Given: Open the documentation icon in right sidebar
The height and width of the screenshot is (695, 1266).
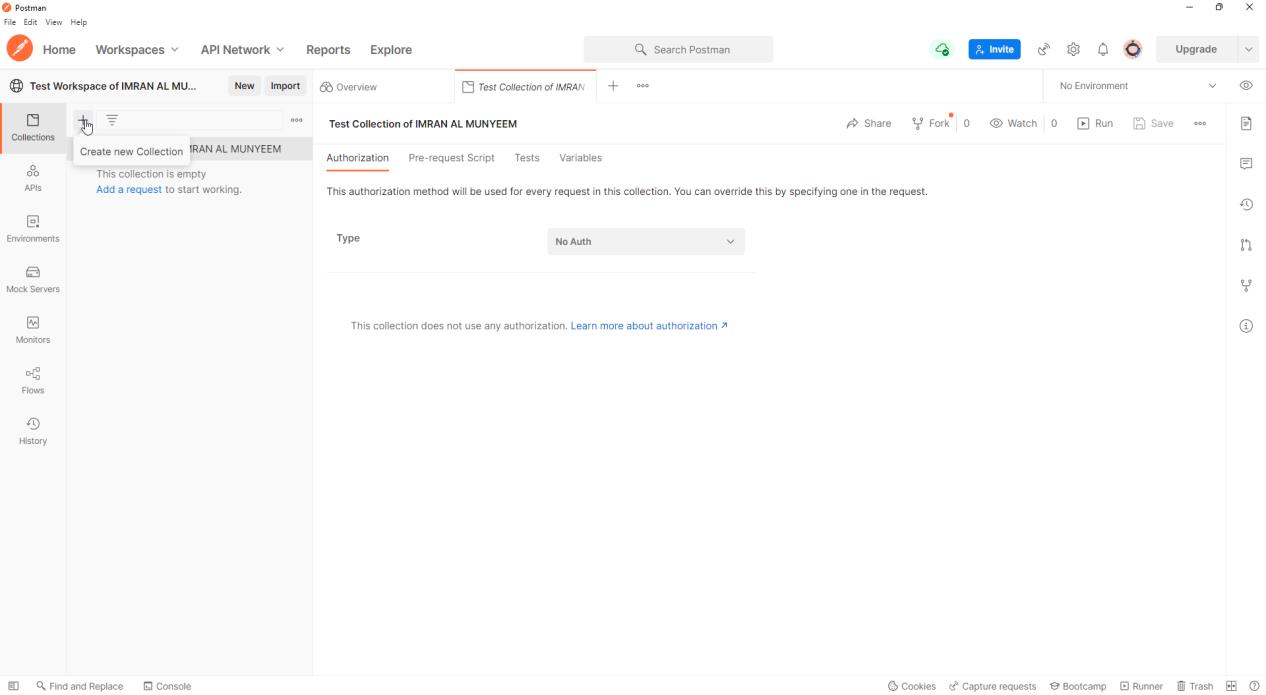Looking at the screenshot, I should [x=1246, y=124].
